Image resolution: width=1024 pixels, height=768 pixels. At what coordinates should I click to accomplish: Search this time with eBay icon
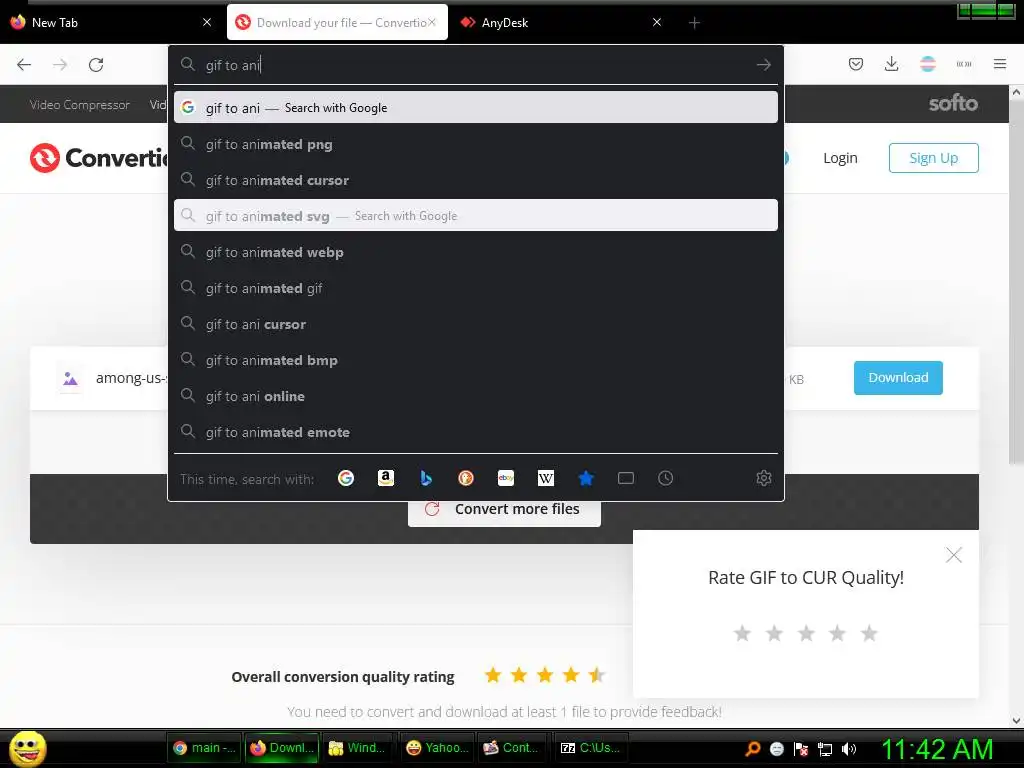pyautogui.click(x=506, y=478)
